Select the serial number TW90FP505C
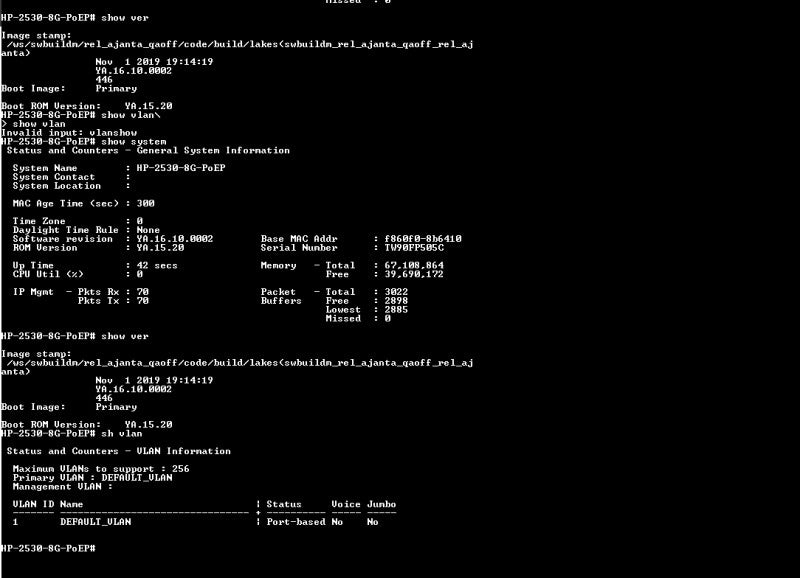Image resolution: width=800 pixels, height=578 pixels. (414, 248)
